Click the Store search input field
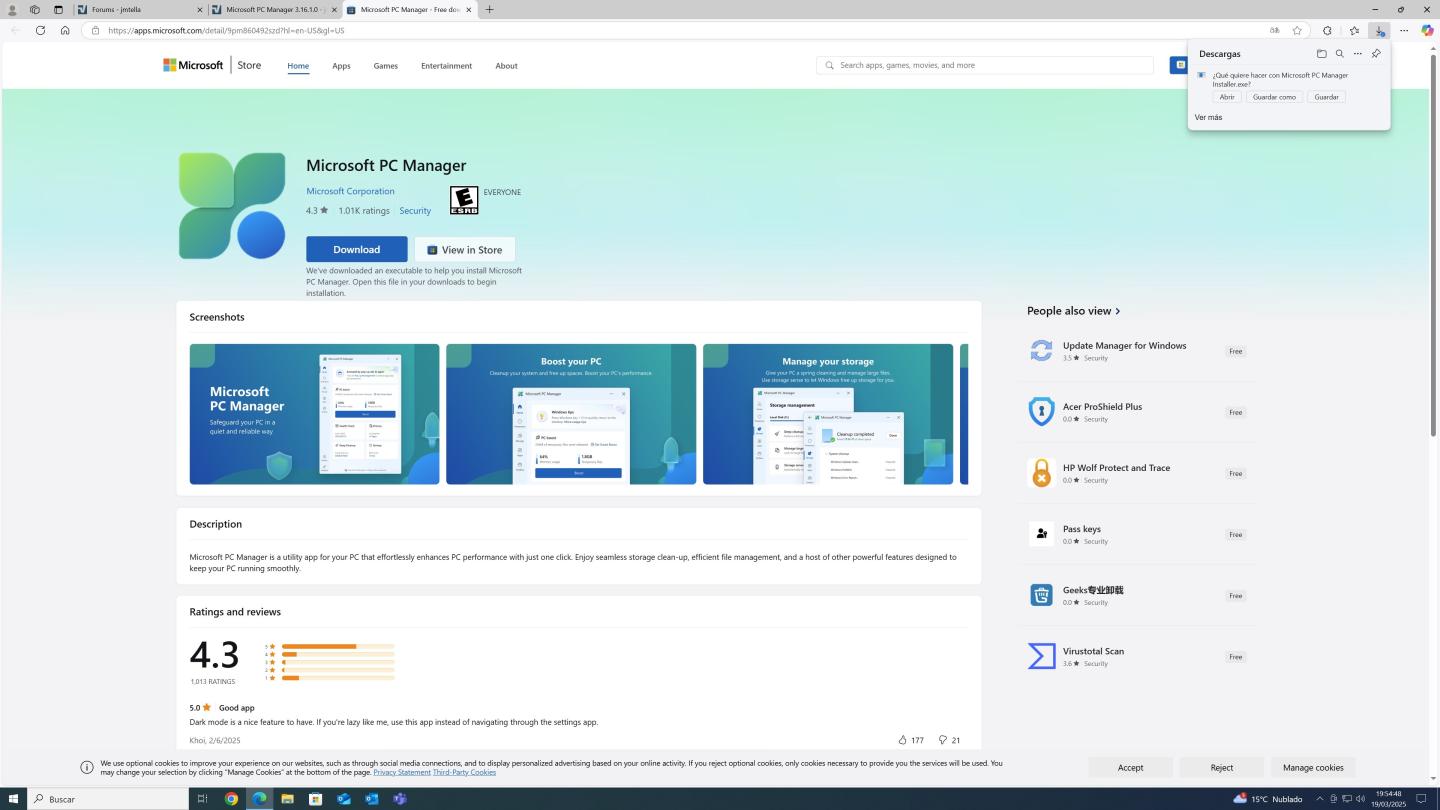This screenshot has height=810, width=1440. 990,65
